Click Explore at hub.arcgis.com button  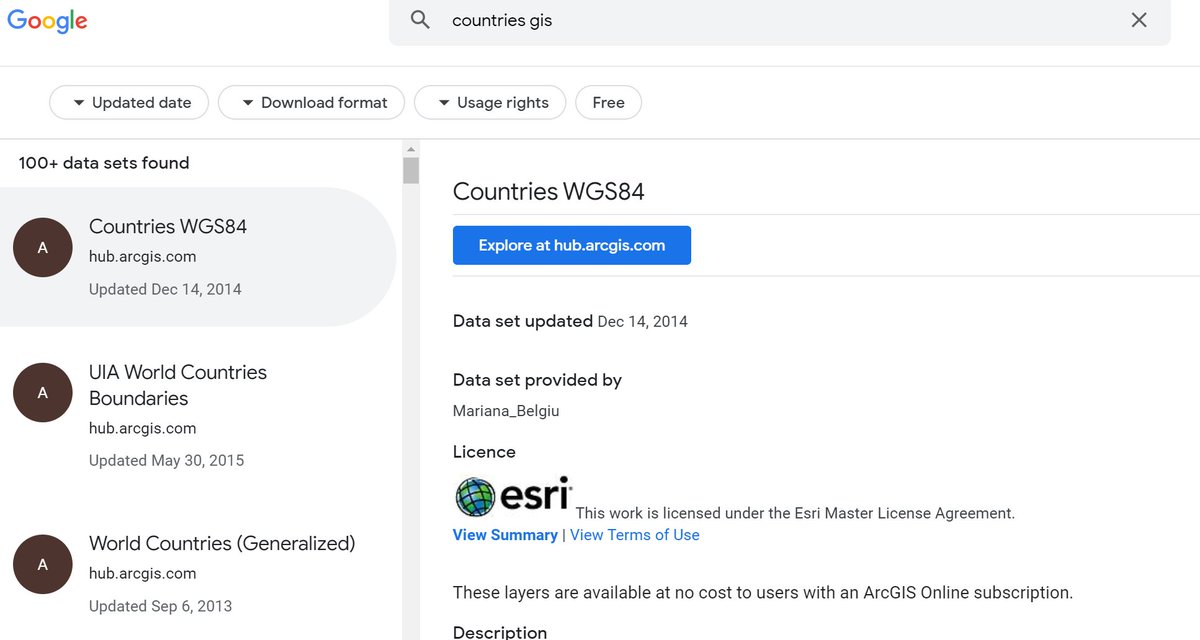click(572, 245)
